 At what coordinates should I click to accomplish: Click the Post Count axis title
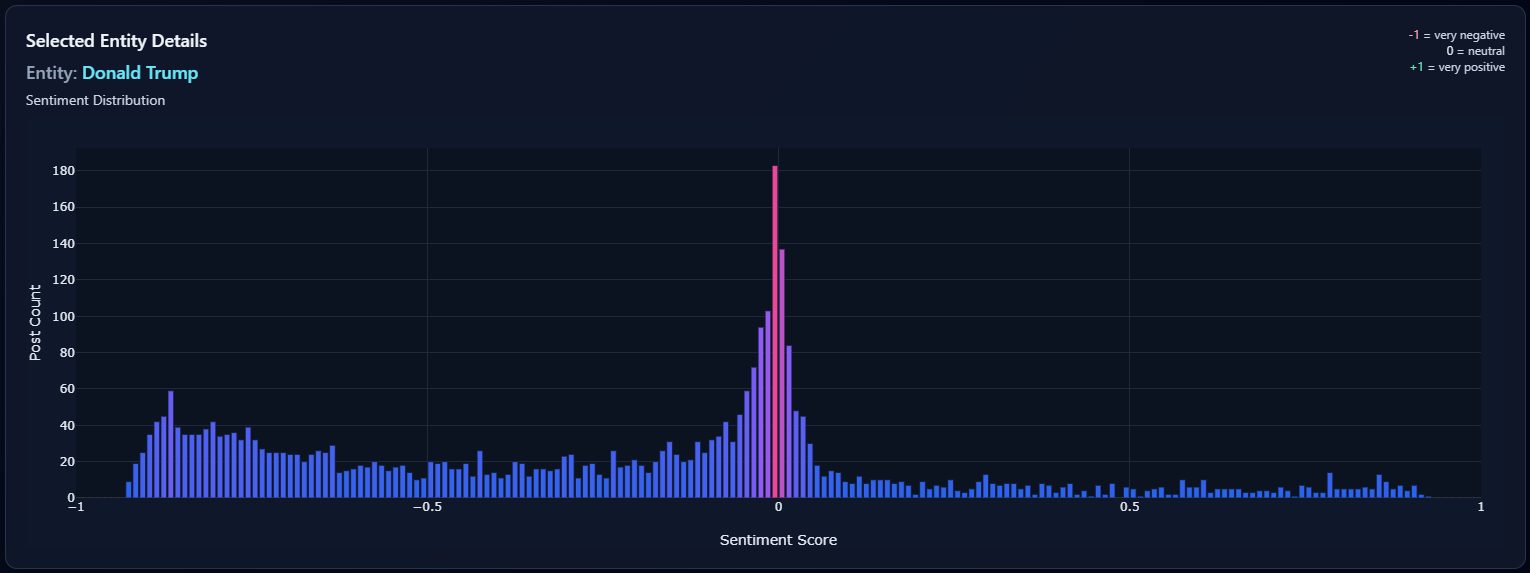coord(35,323)
